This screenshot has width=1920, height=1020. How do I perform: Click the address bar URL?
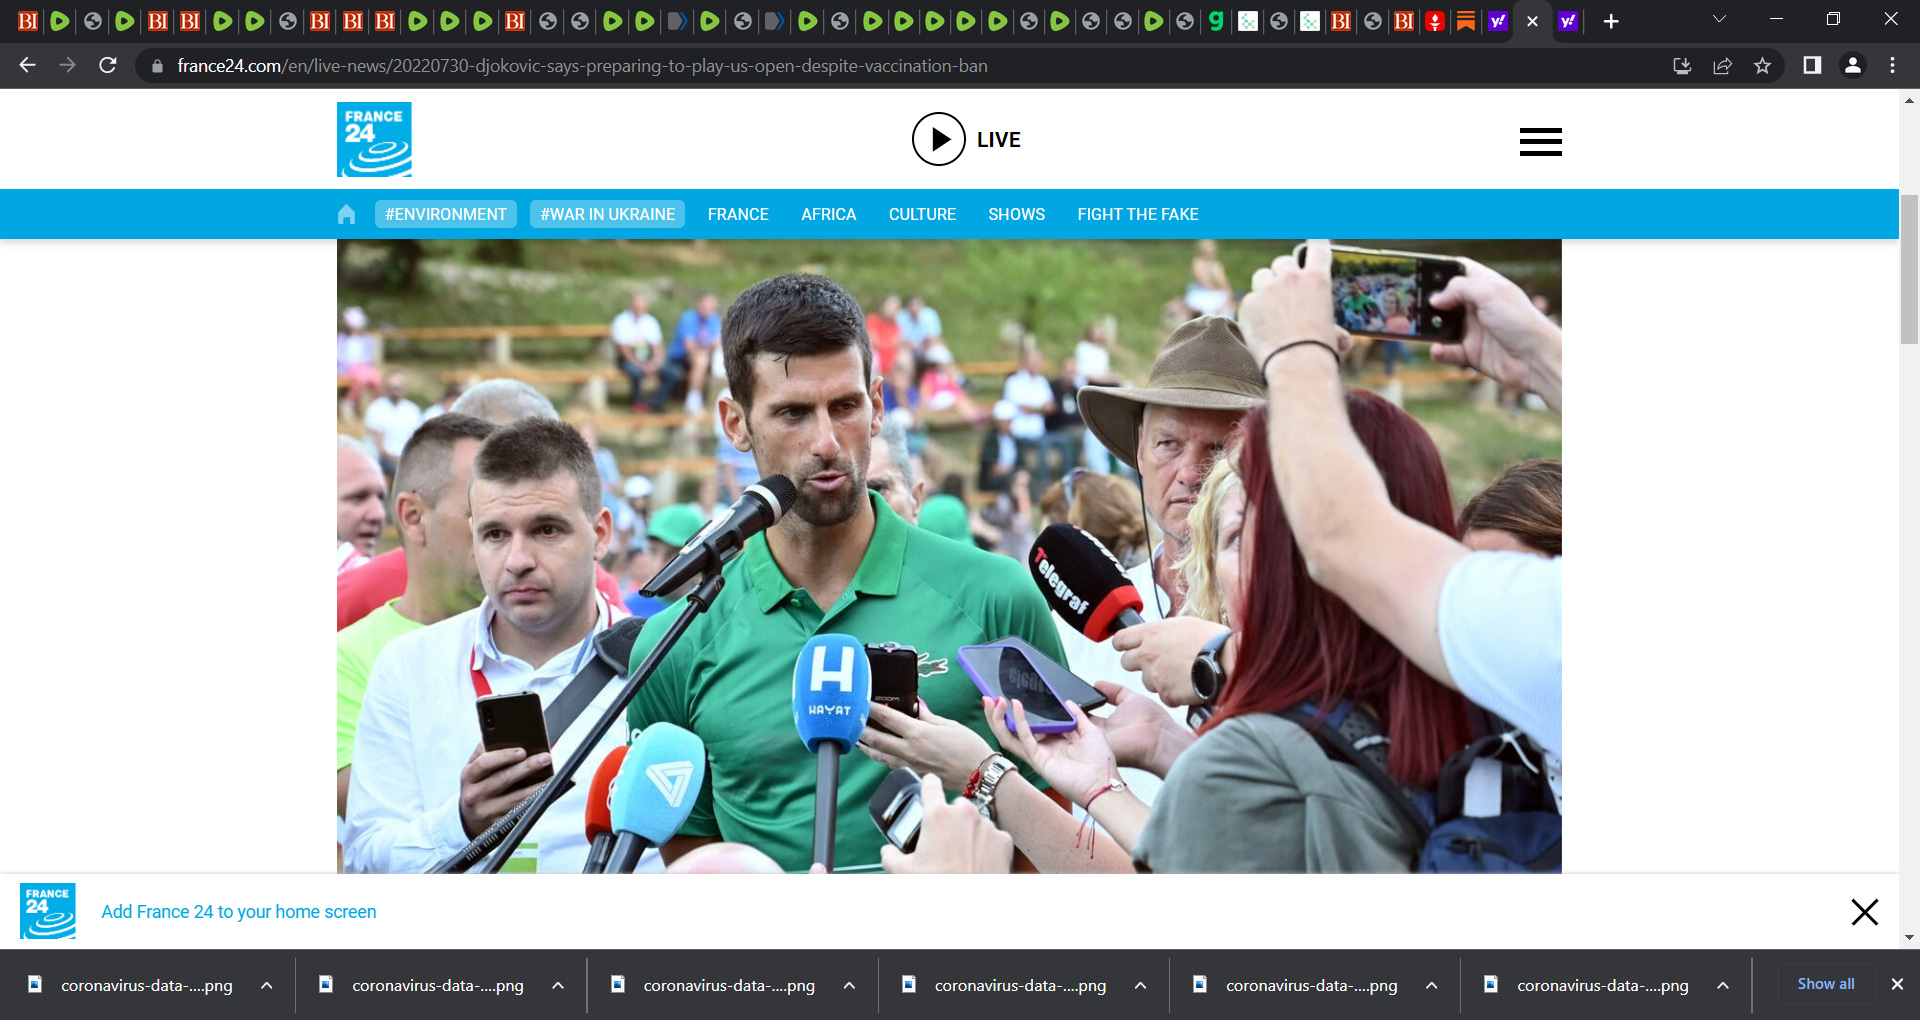(x=582, y=66)
